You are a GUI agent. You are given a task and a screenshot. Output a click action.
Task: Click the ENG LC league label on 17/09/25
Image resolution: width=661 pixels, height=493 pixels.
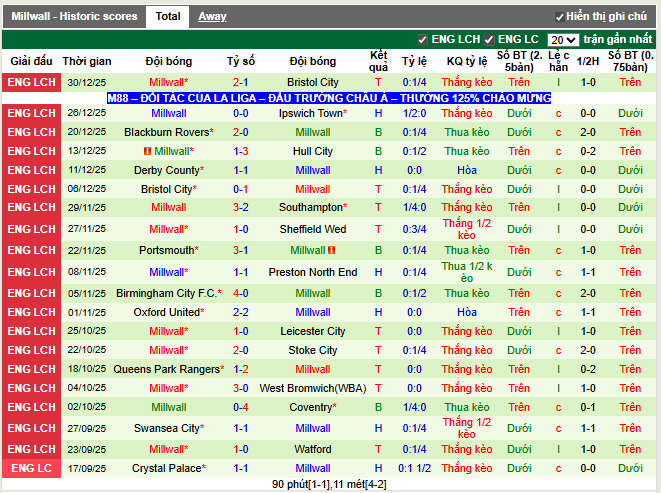32,468
